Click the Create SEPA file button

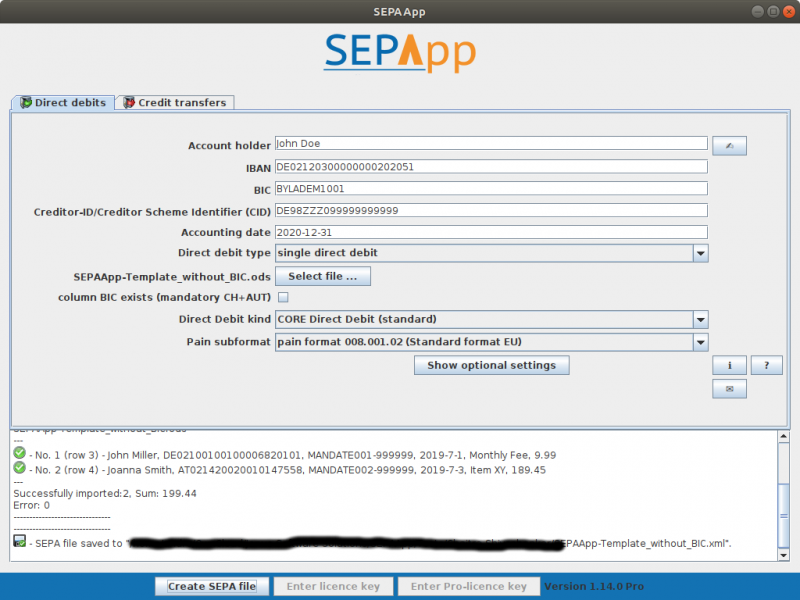click(x=211, y=586)
